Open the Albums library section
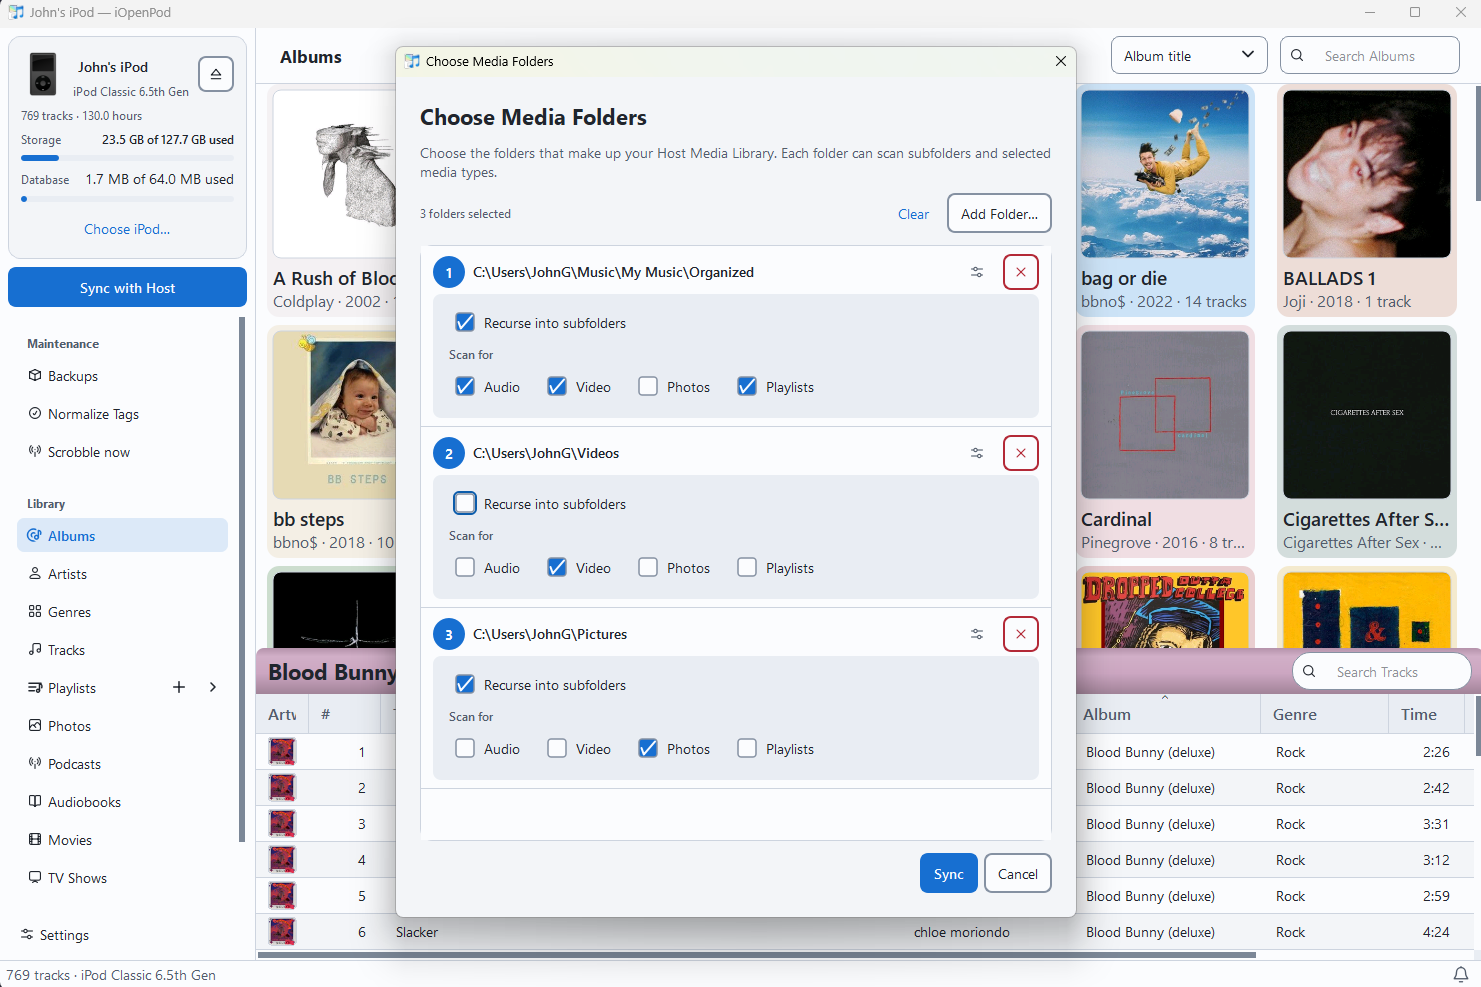Screen dimensions: 1481x987 [x=122, y=535]
